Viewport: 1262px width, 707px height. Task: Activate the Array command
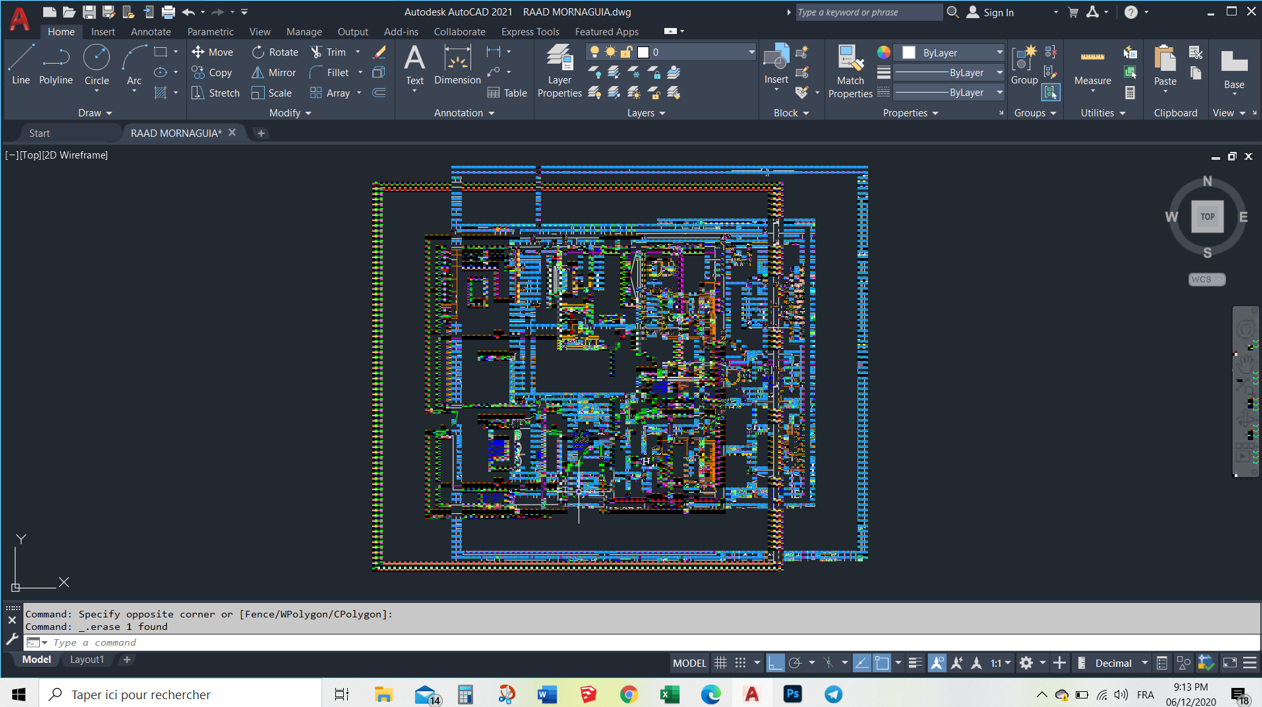(330, 93)
